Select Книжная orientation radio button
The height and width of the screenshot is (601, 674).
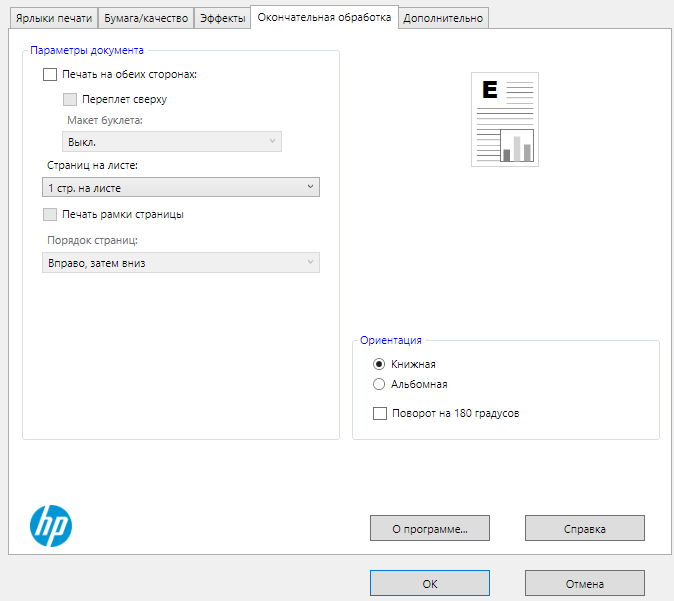[379, 364]
